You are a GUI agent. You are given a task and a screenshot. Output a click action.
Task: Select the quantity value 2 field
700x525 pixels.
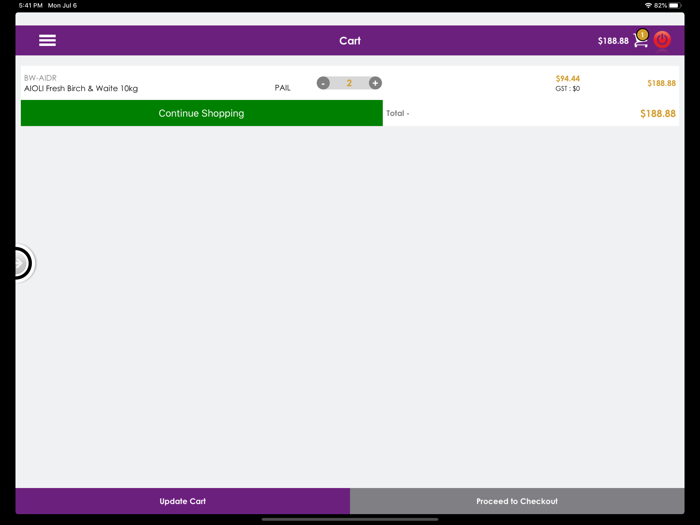349,83
